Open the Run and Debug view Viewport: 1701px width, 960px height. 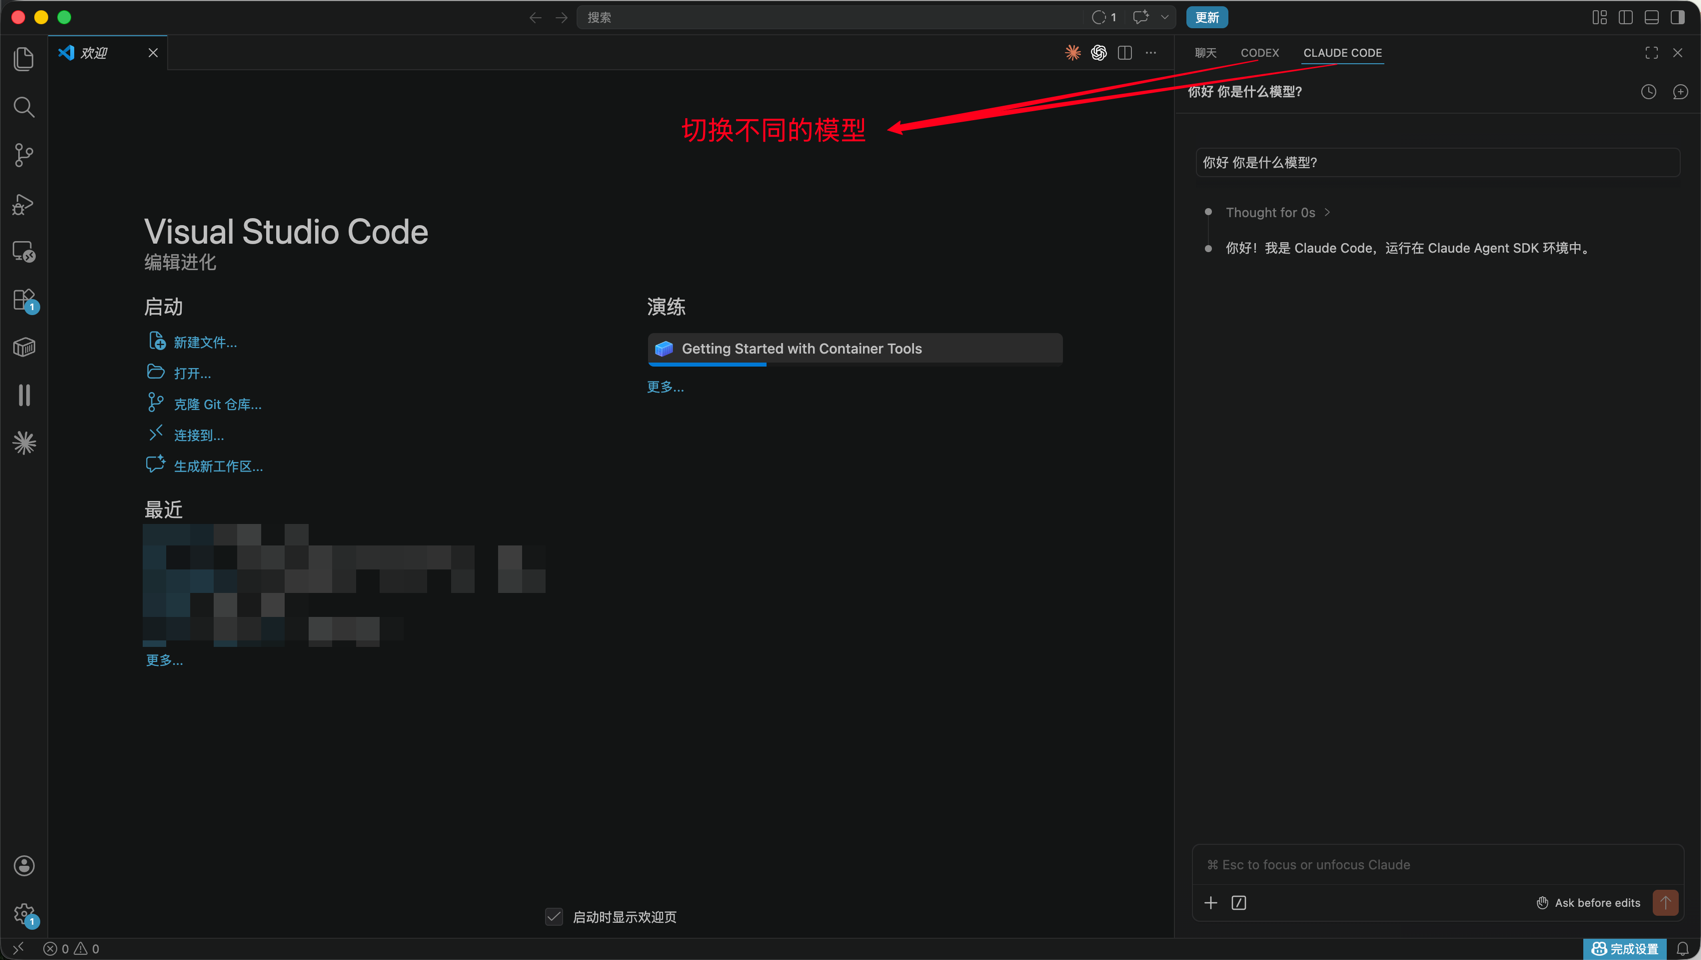coord(24,204)
